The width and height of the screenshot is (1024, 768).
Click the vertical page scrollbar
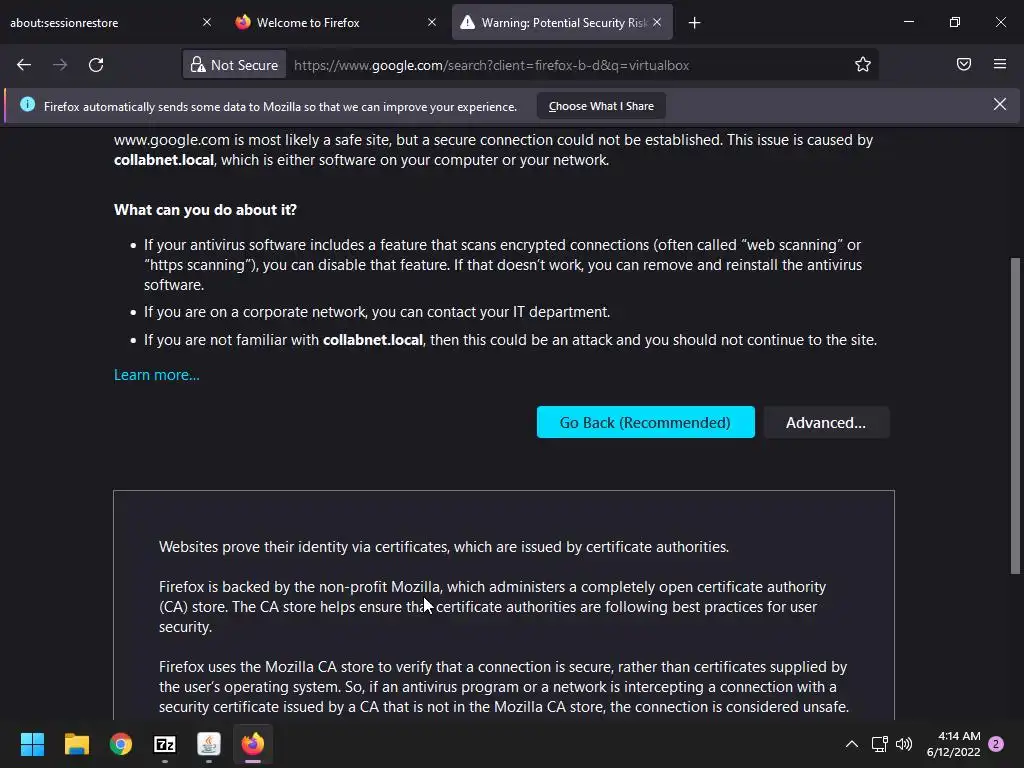pyautogui.click(x=1015, y=416)
